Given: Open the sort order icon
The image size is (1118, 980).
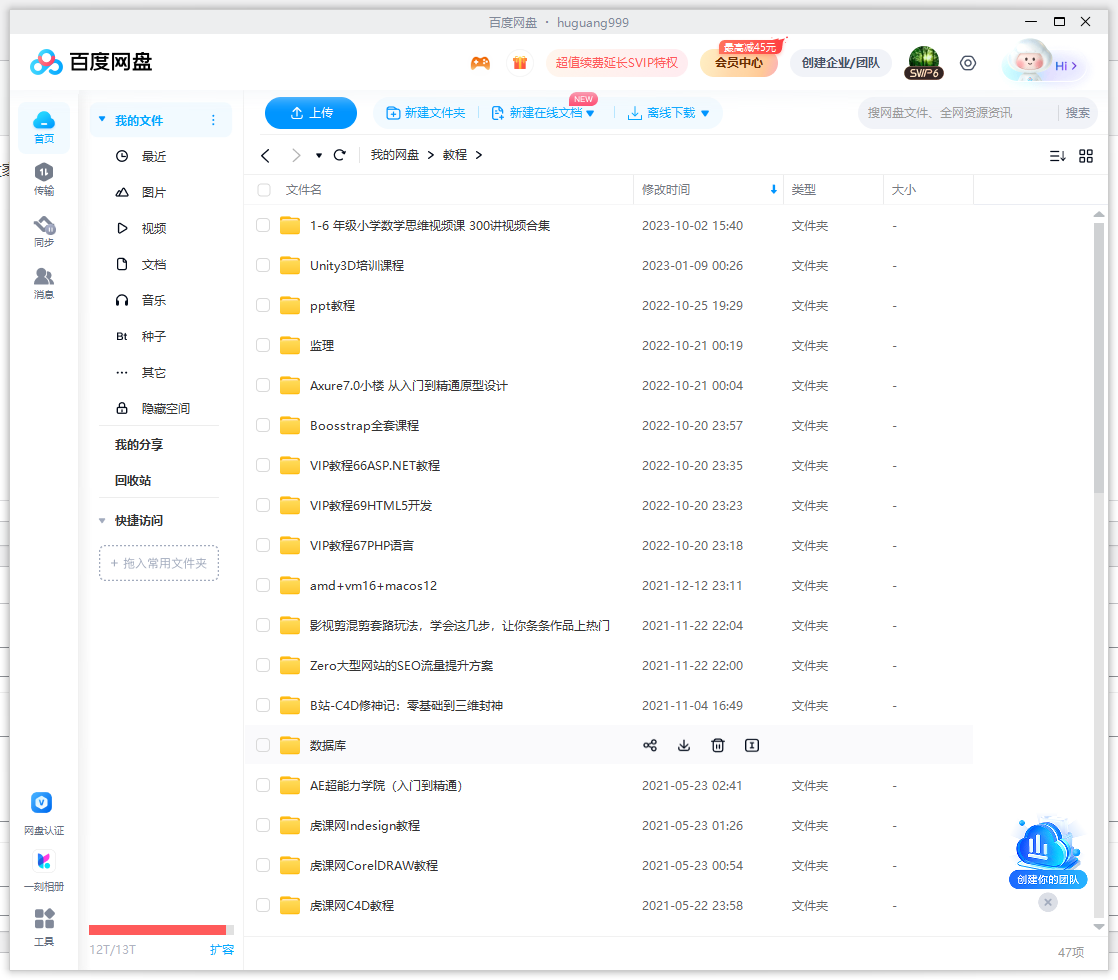Looking at the screenshot, I should click(x=1057, y=155).
